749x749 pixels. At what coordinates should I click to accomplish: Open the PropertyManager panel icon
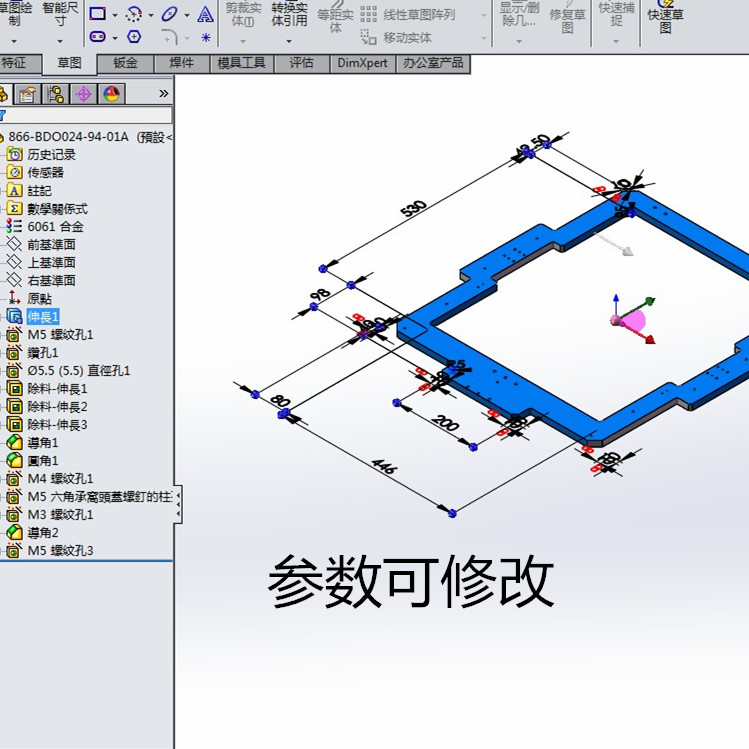click(x=27, y=94)
